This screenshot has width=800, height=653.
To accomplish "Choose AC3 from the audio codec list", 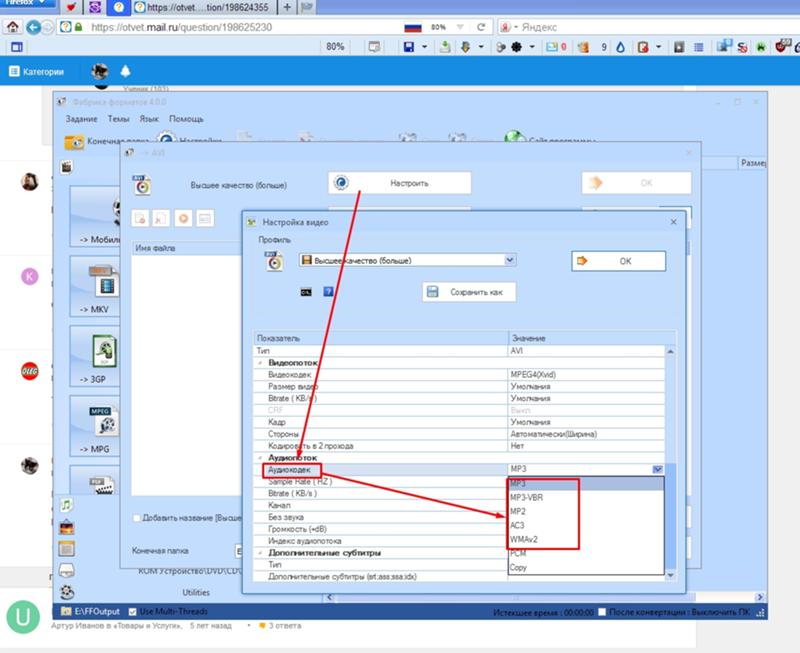I will tap(586, 525).
